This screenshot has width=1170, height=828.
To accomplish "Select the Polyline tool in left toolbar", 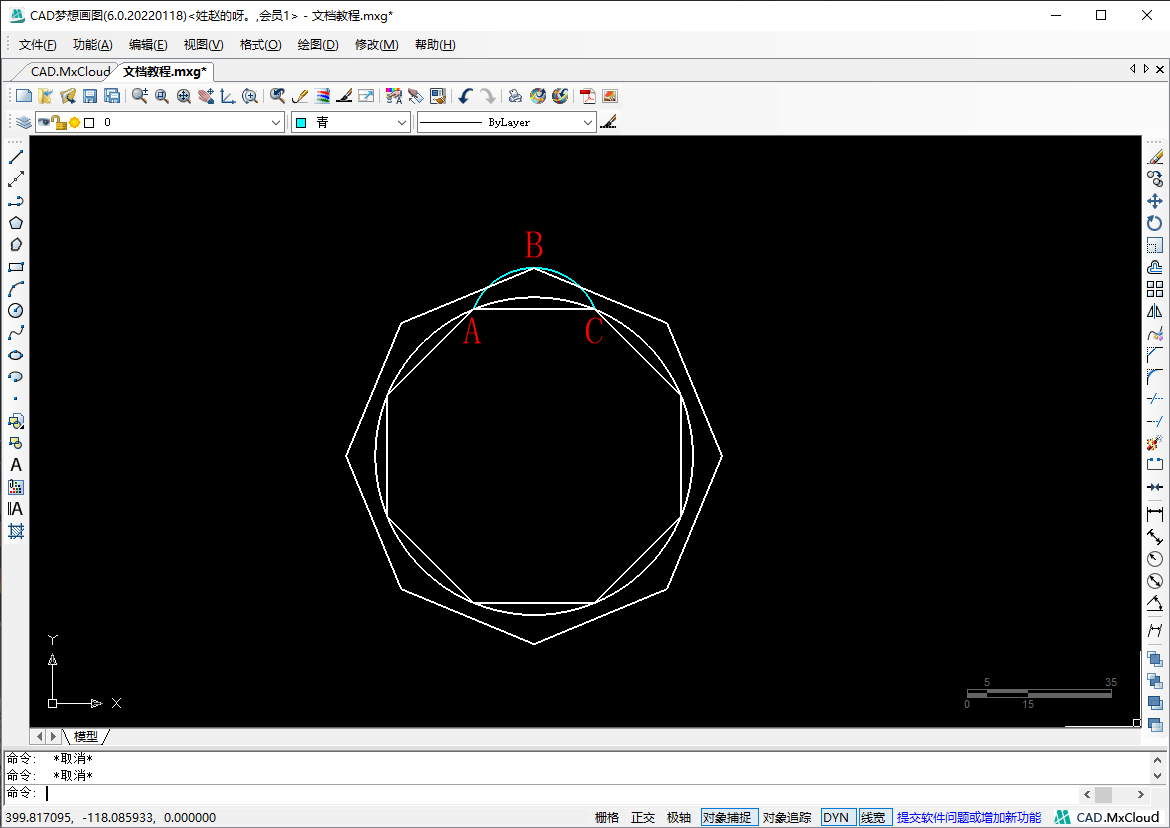I will pos(16,201).
